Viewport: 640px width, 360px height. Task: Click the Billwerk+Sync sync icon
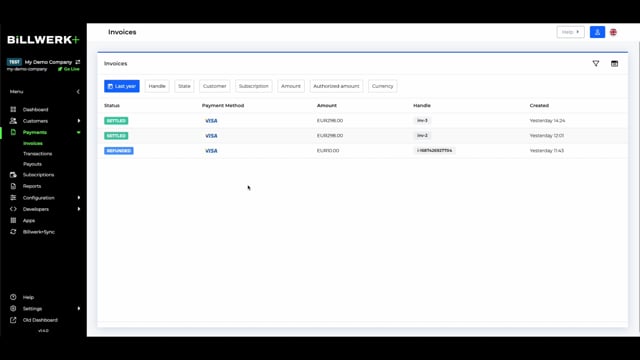pos(13,232)
